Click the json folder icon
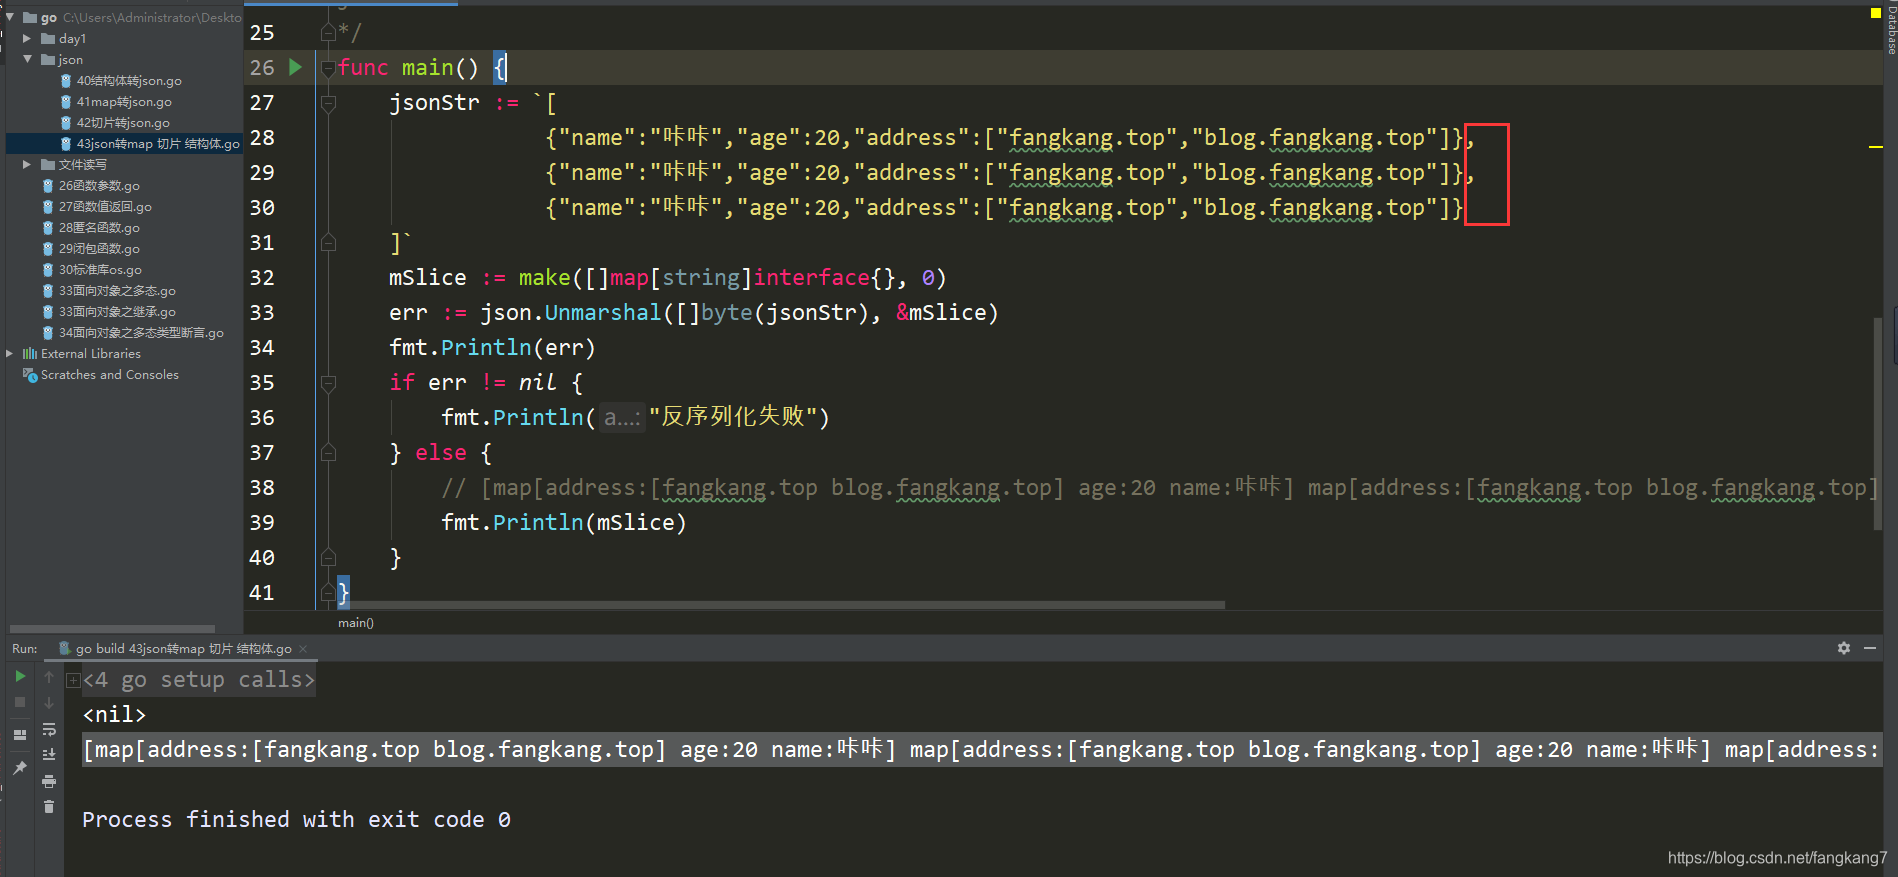The height and width of the screenshot is (877, 1898). pyautogui.click(x=48, y=59)
